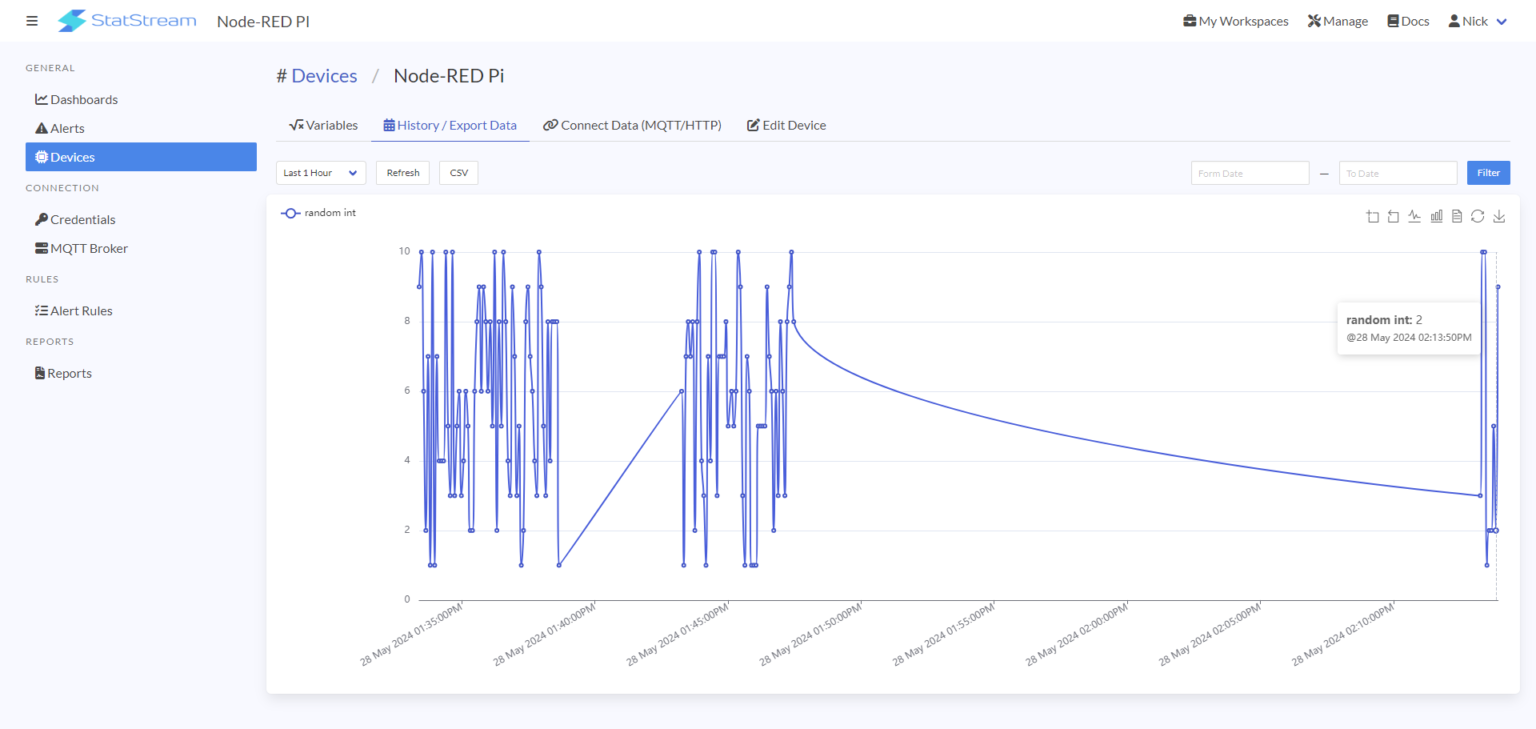Save chart as image icon

pyautogui.click(x=1499, y=216)
